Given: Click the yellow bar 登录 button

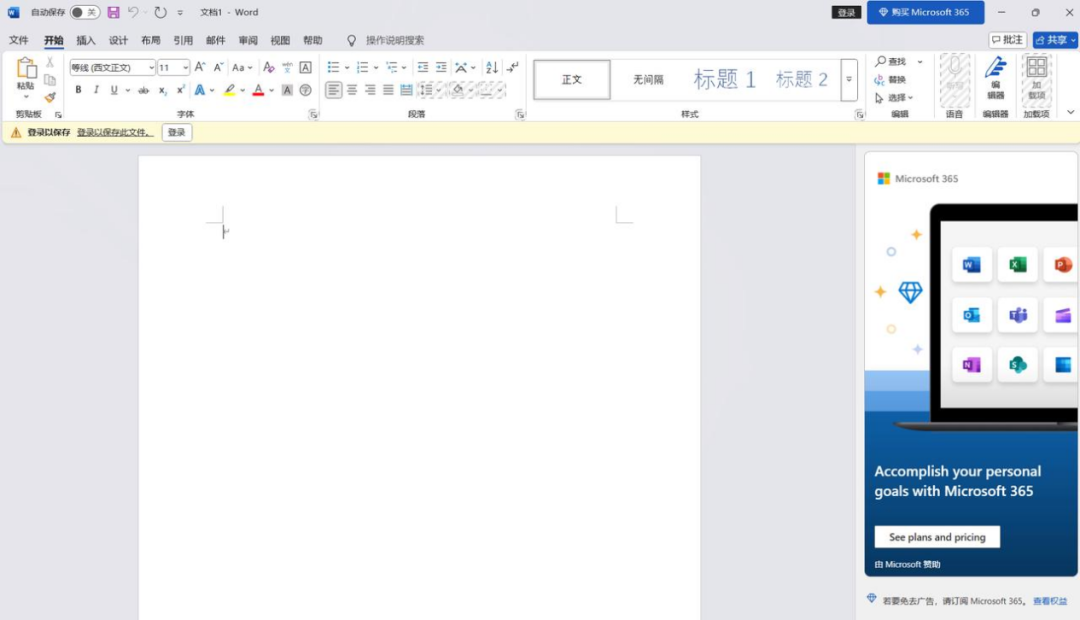Looking at the screenshot, I should click(x=177, y=132).
